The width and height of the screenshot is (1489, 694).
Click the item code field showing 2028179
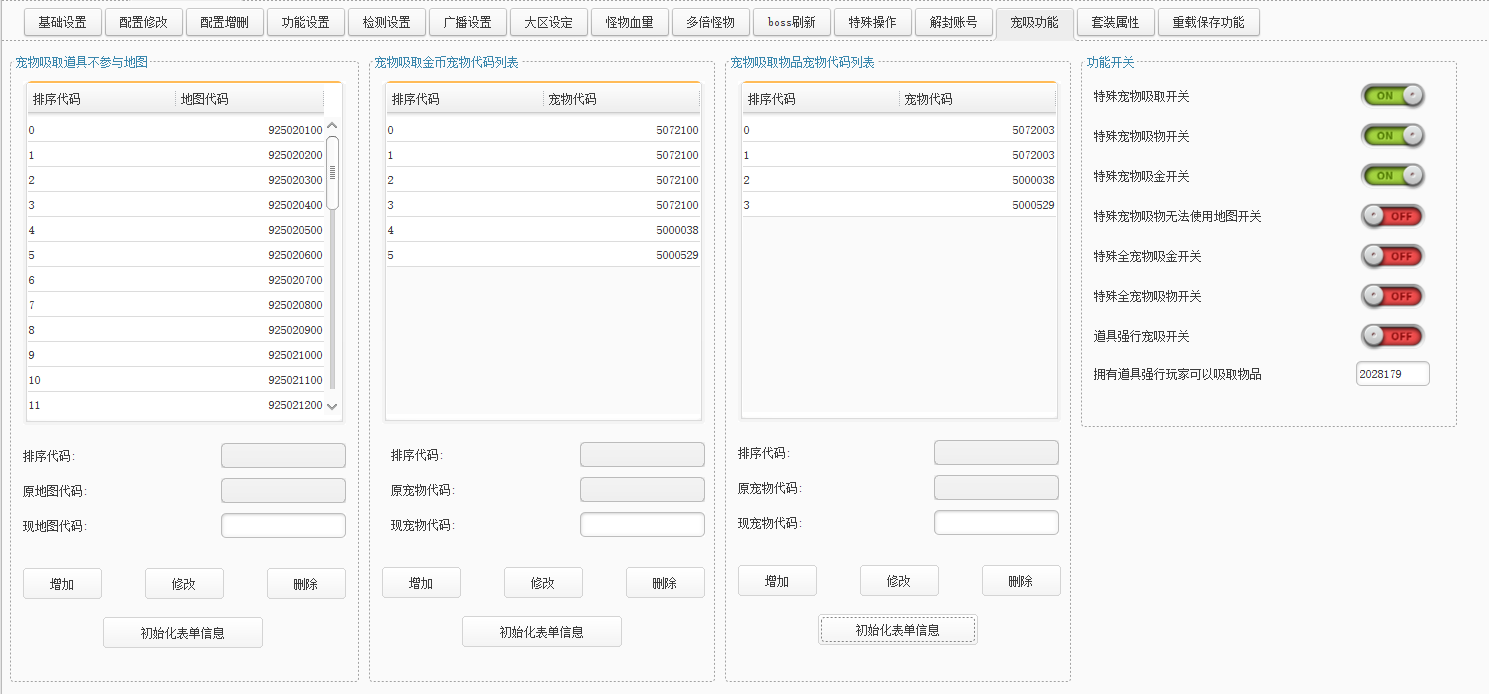pyautogui.click(x=1392, y=374)
